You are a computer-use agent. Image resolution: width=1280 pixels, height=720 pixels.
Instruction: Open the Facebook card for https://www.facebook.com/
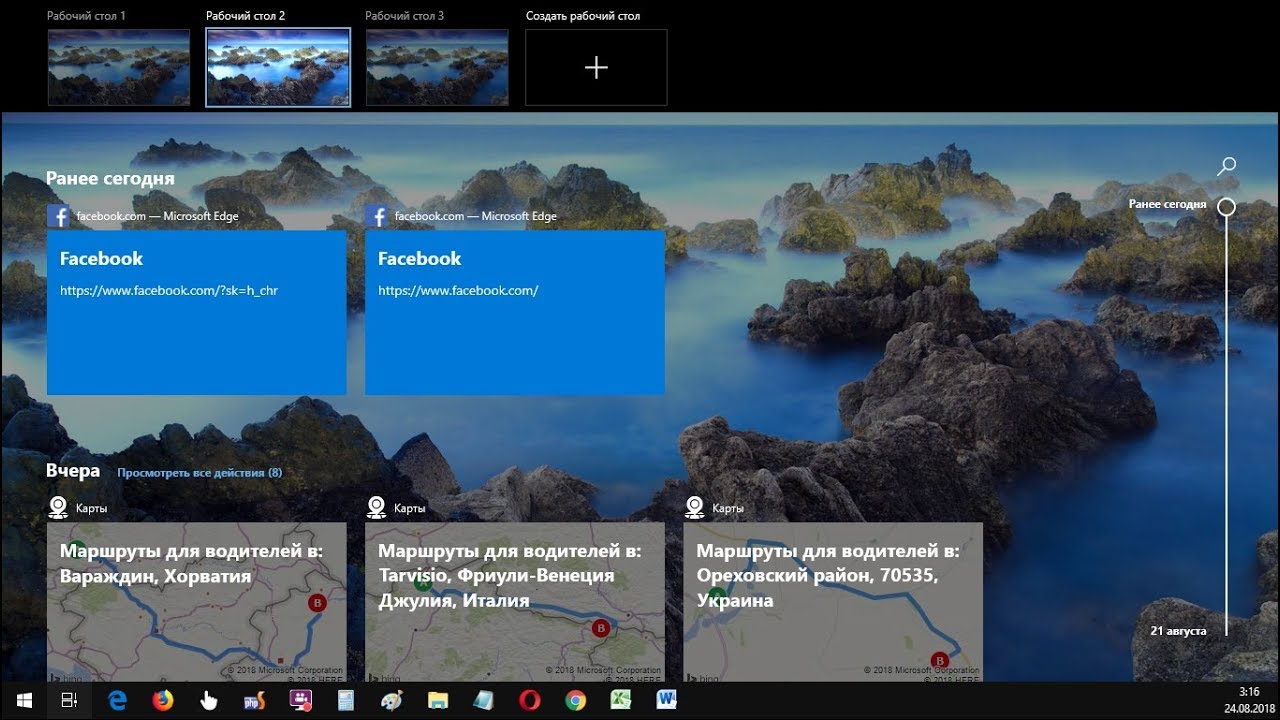pyautogui.click(x=515, y=313)
